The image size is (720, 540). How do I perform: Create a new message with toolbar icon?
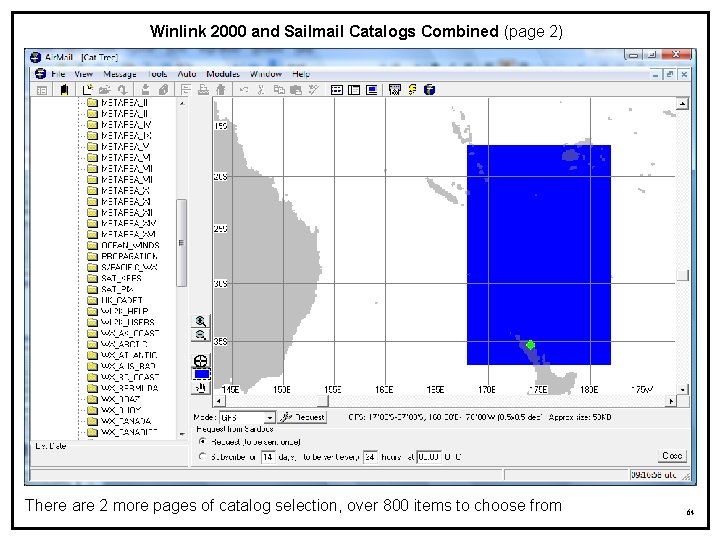87,90
